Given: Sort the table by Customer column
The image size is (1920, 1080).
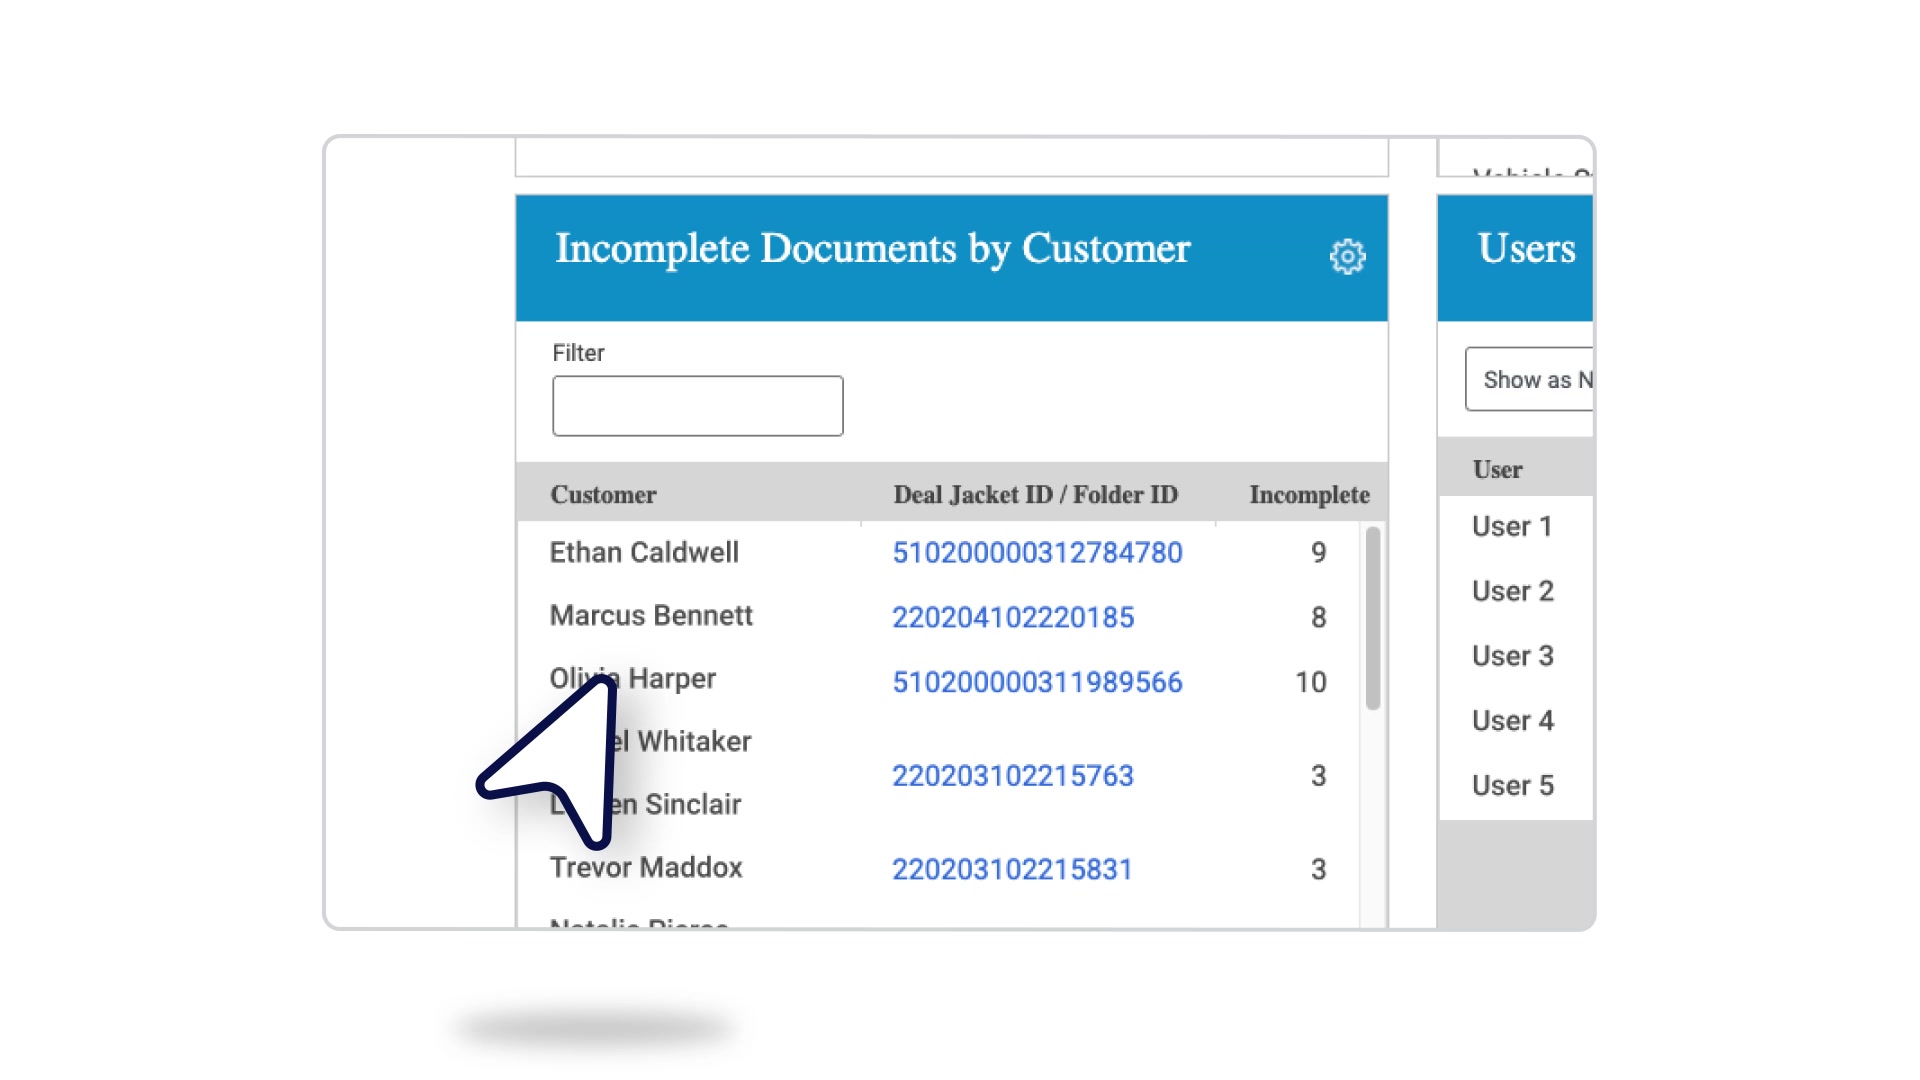Looking at the screenshot, I should (x=602, y=494).
